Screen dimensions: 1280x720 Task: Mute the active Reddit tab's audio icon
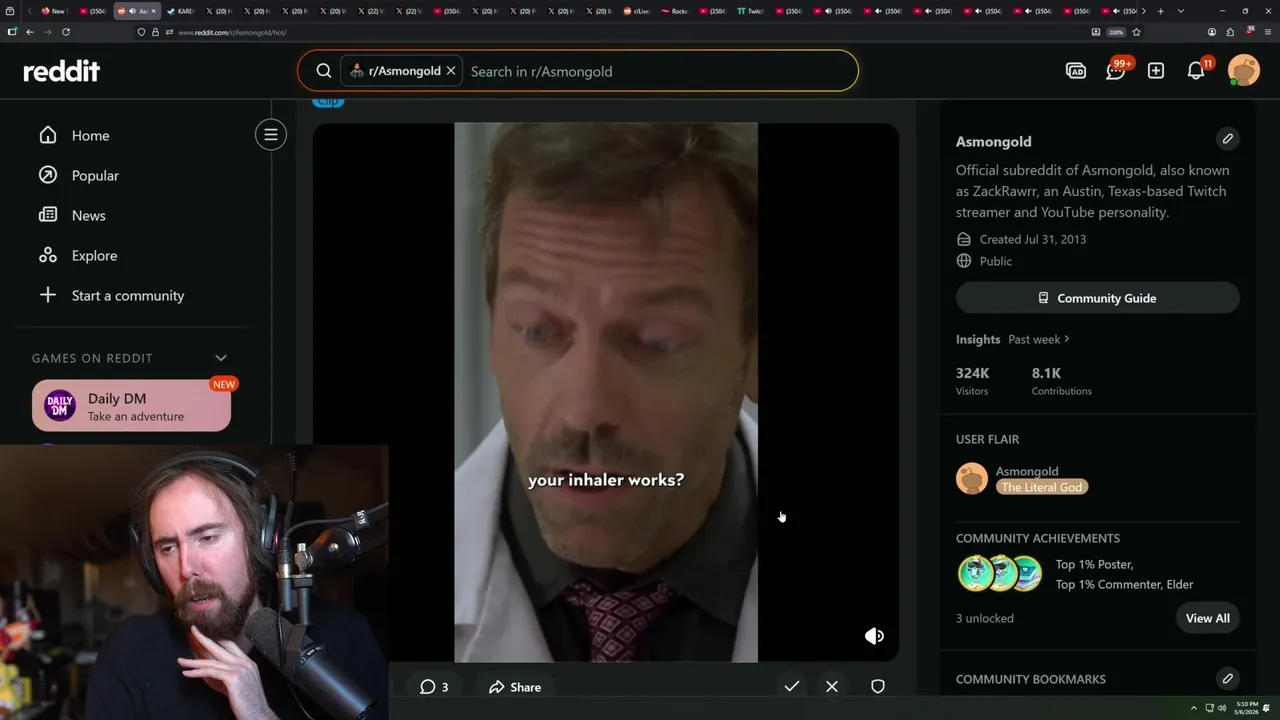[x=130, y=11]
